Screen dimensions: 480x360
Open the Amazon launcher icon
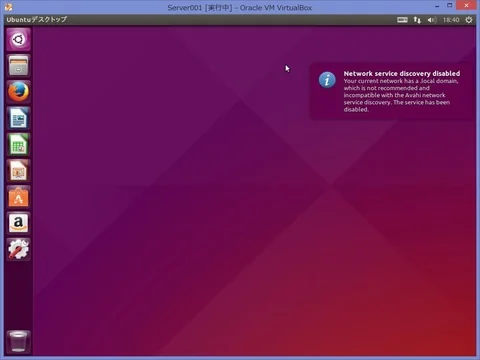(18, 223)
